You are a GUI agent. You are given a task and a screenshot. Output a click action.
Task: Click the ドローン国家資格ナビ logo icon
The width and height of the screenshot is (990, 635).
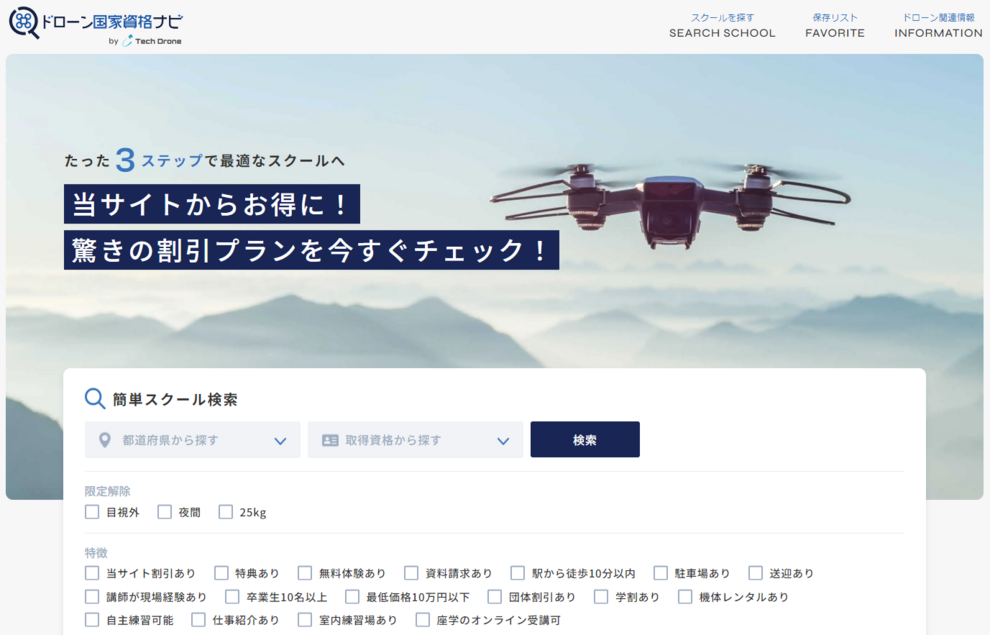(24, 23)
